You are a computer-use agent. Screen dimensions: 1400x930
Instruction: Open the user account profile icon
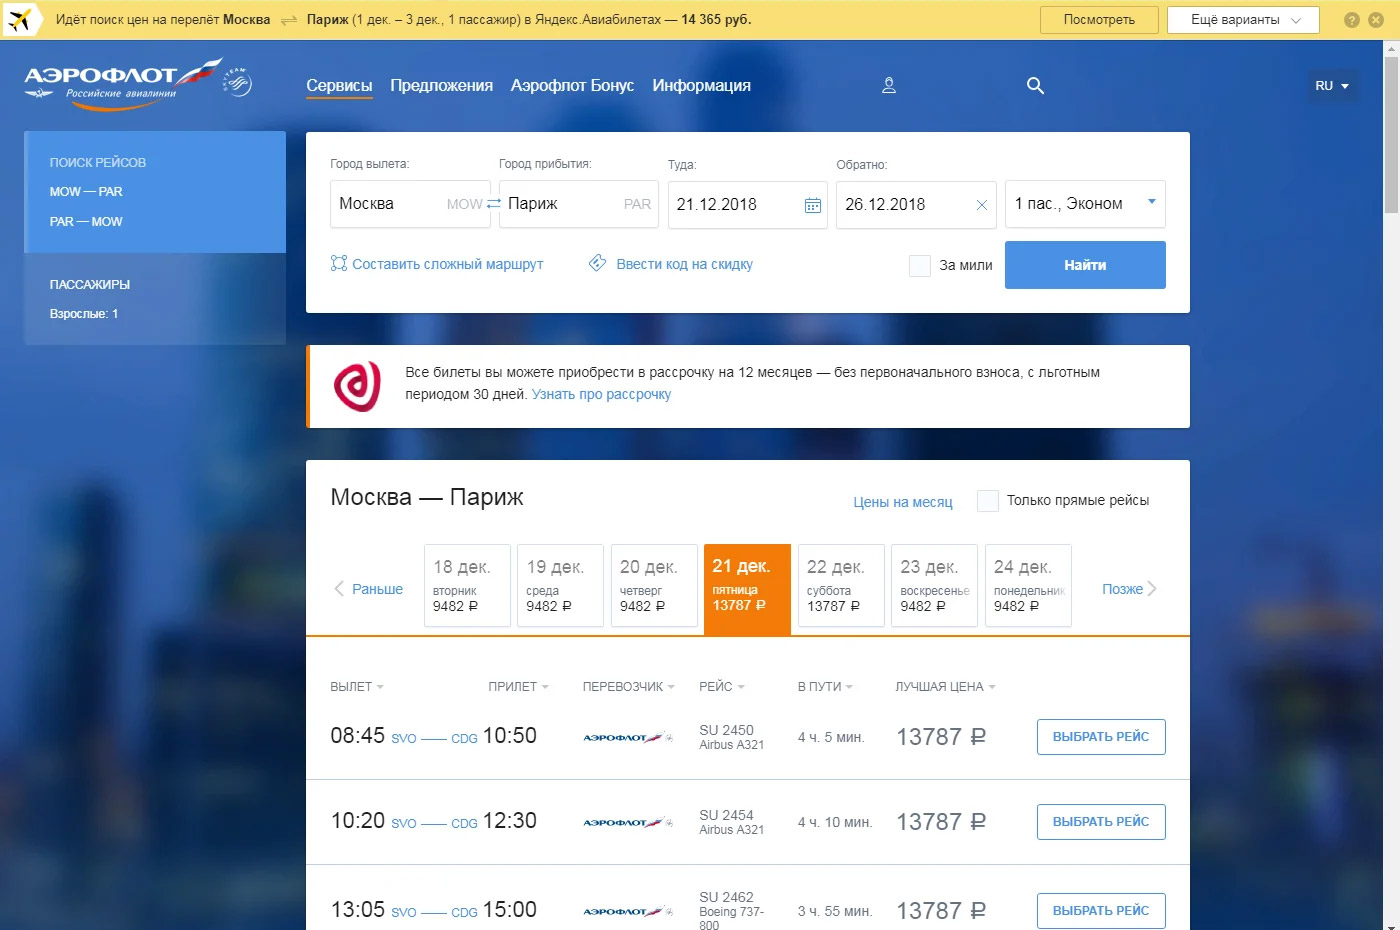888,86
